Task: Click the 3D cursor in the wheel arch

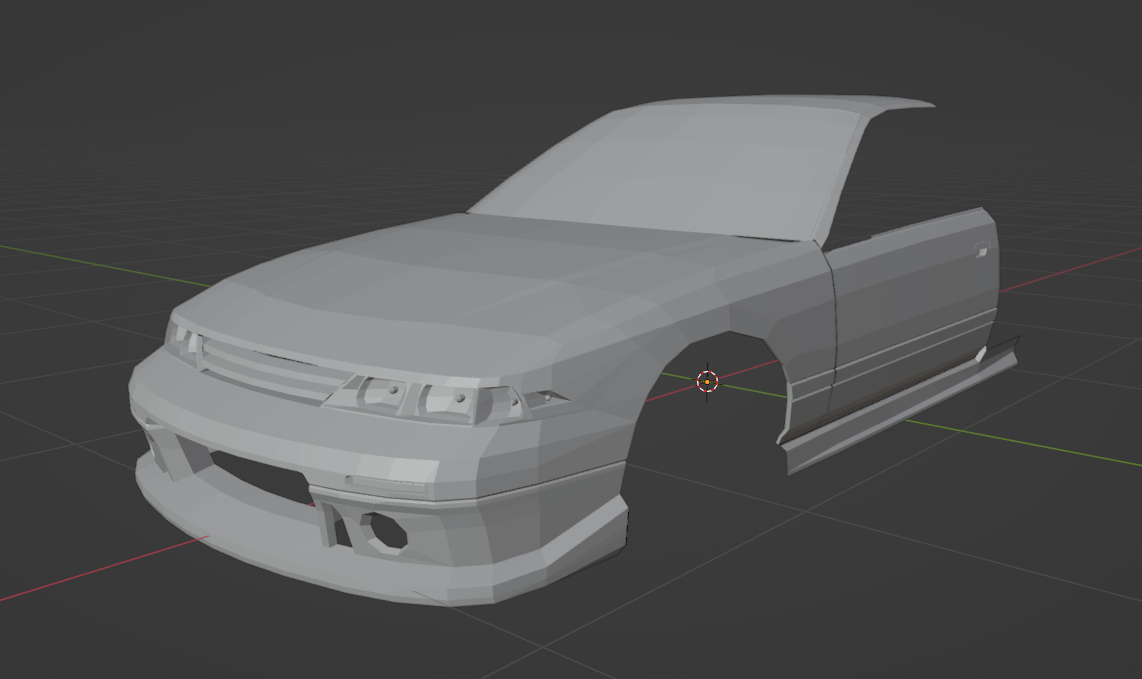Action: pyautogui.click(x=707, y=381)
